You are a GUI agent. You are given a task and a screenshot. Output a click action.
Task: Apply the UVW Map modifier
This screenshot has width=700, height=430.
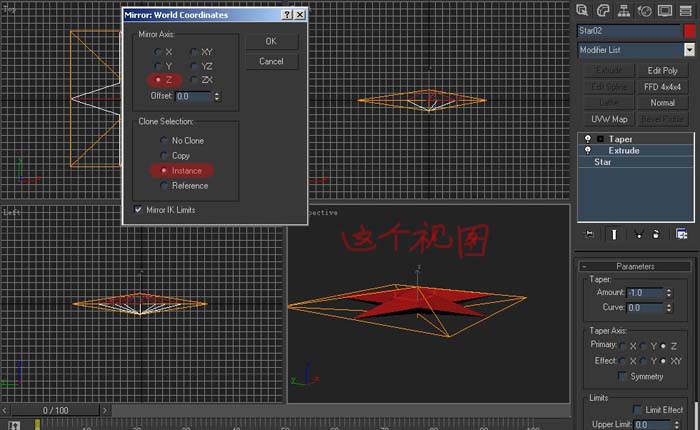[609, 119]
